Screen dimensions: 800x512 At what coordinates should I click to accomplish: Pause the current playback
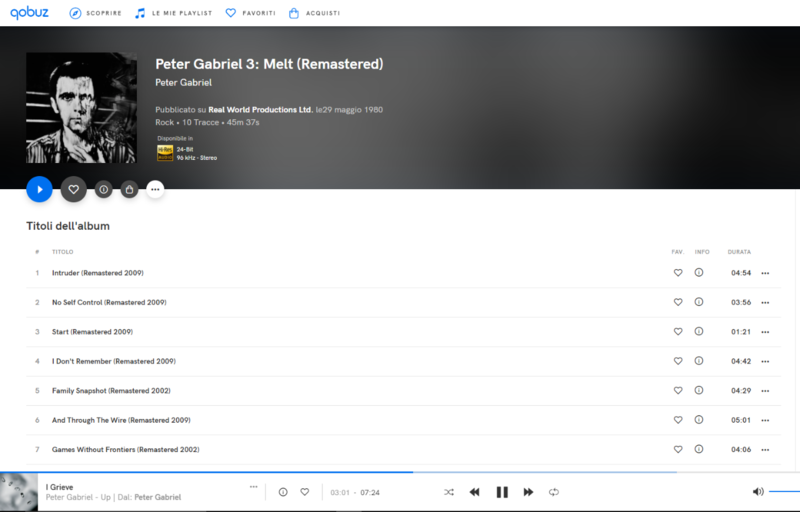[502, 492]
